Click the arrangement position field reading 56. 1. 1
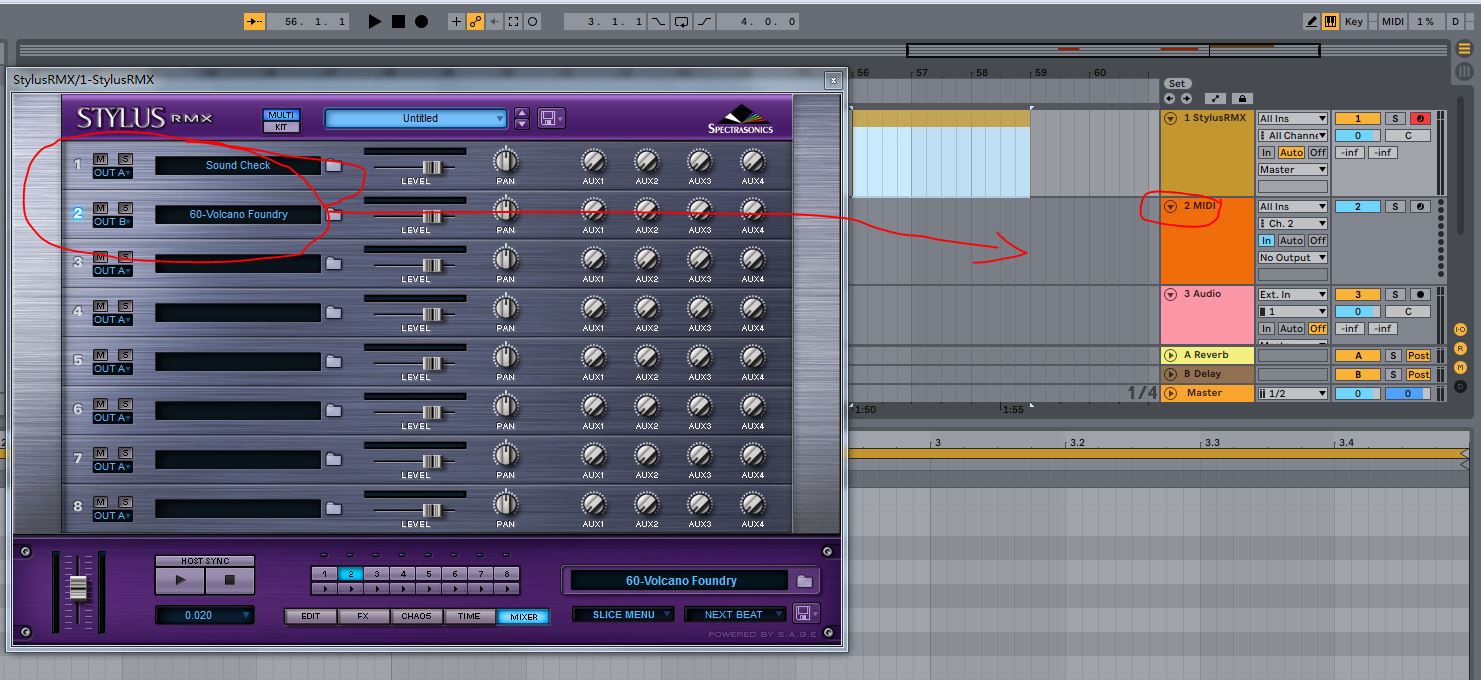 pos(309,21)
